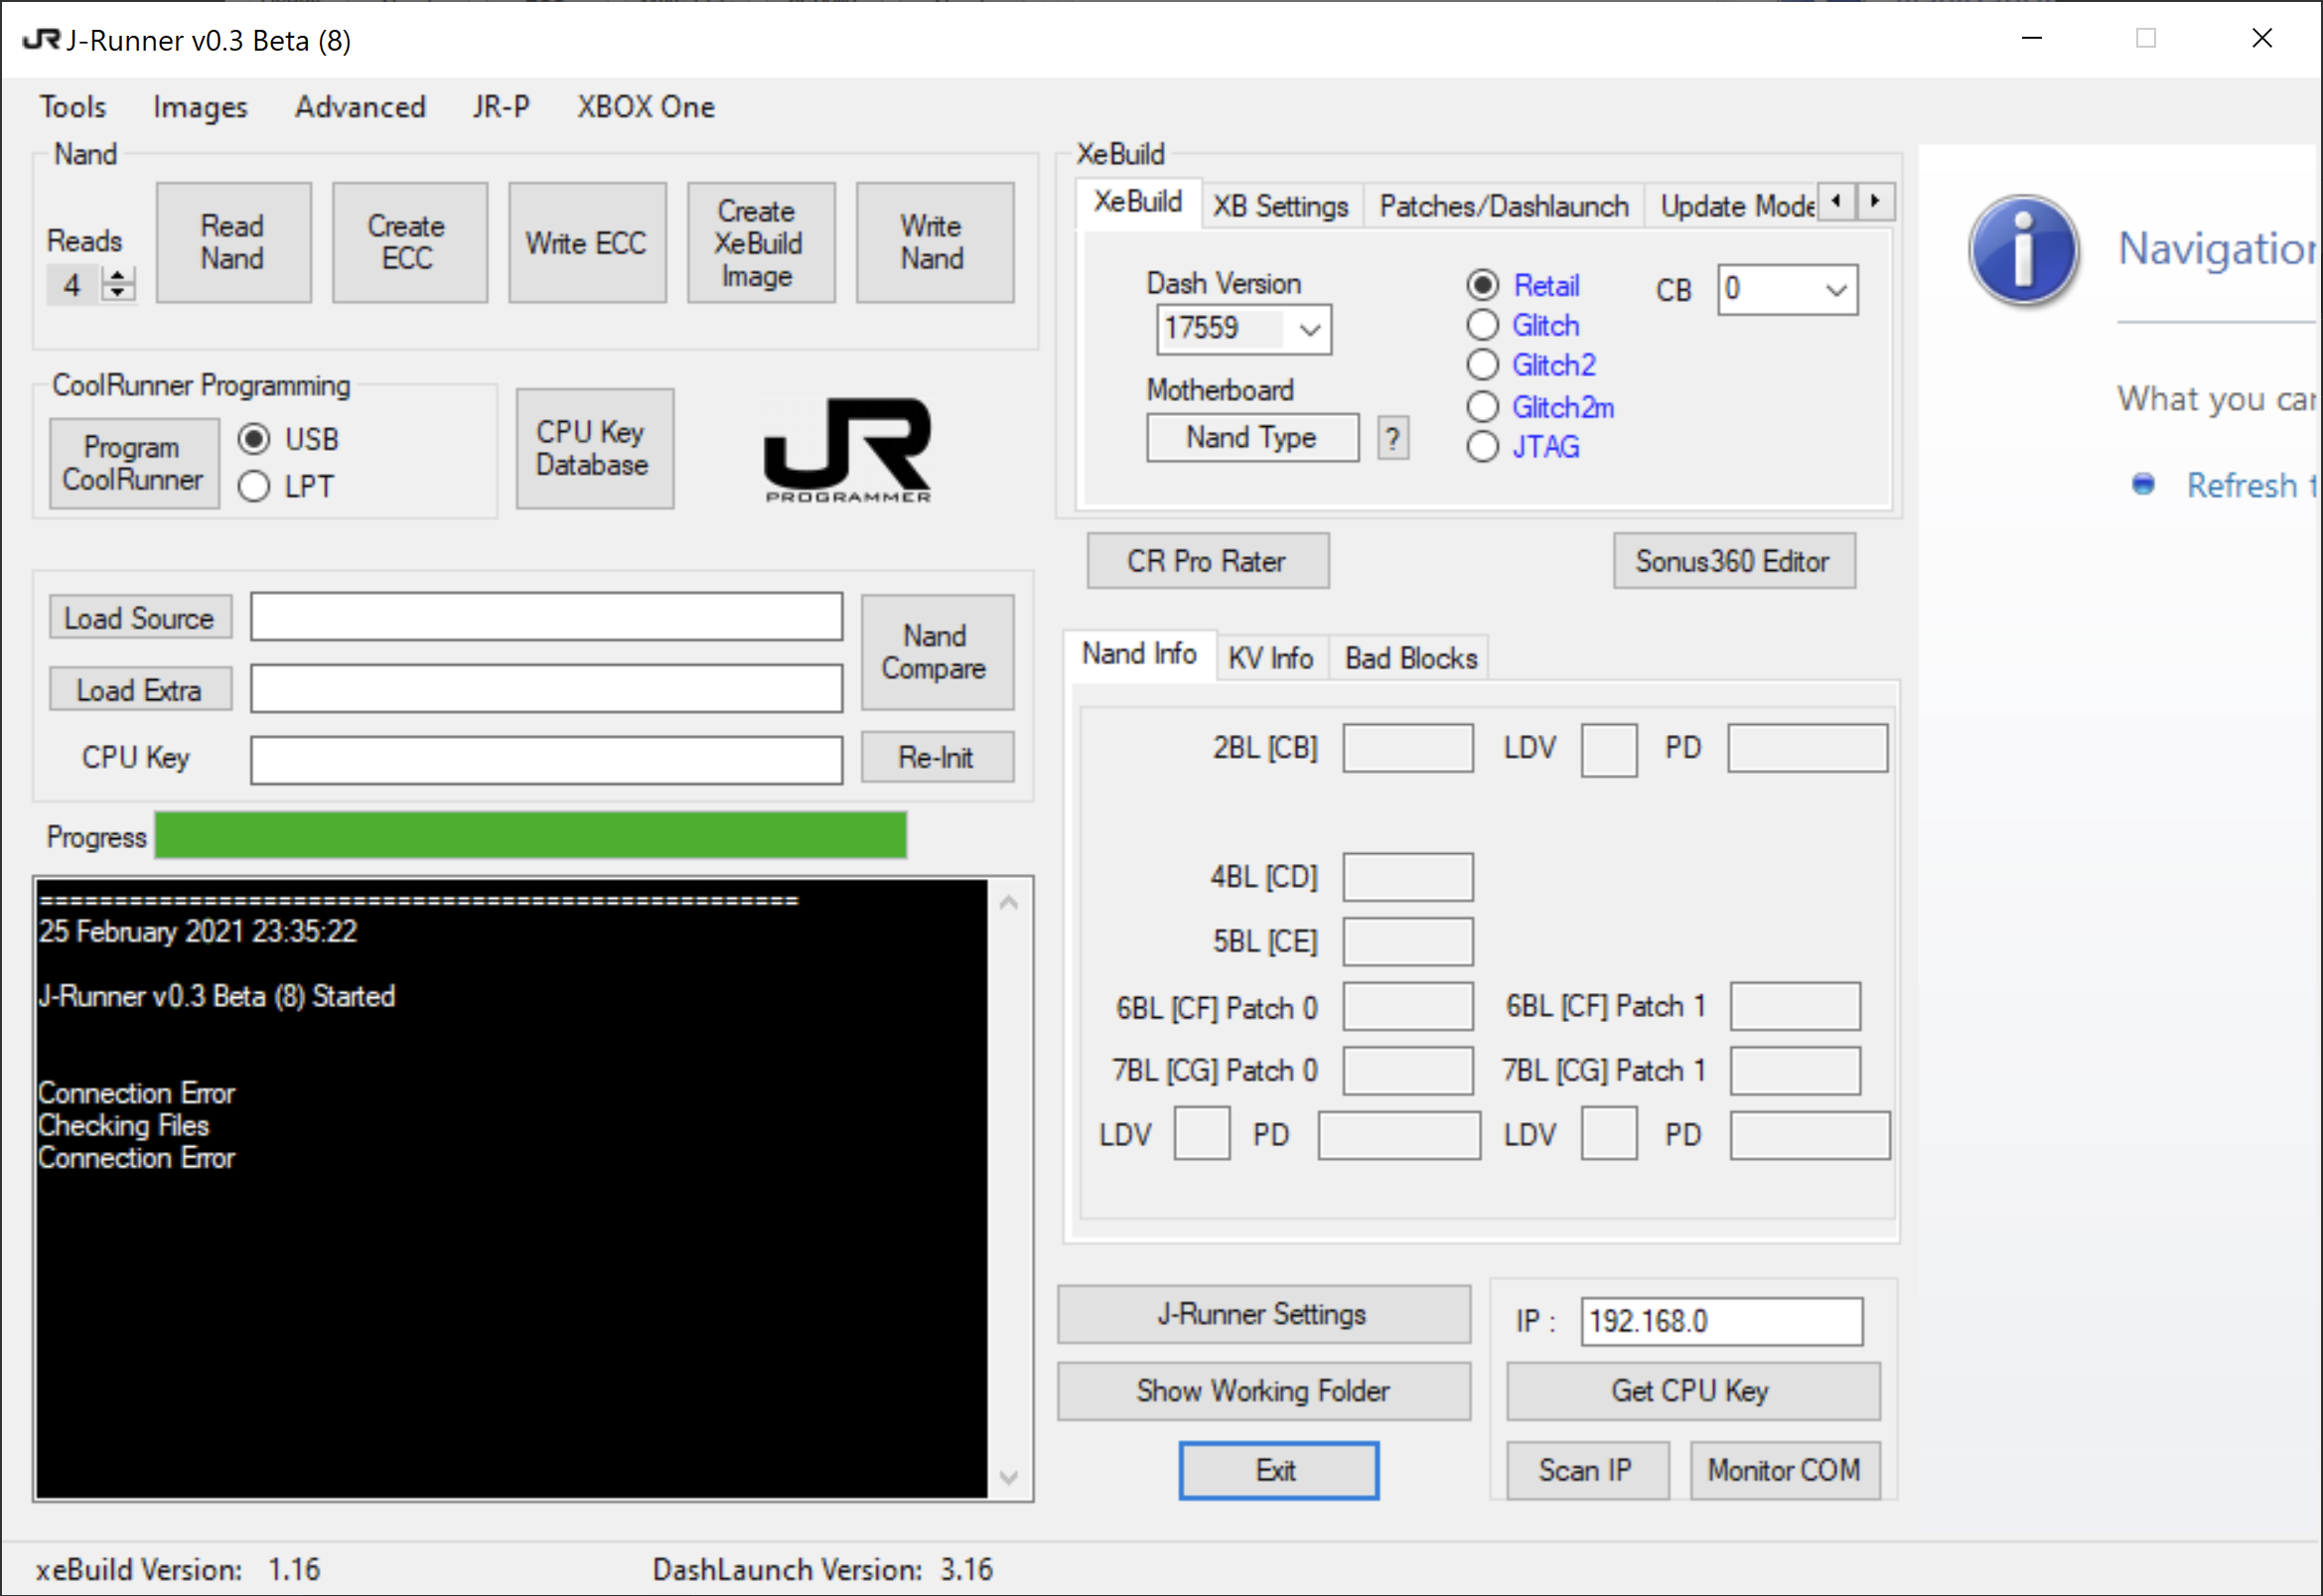Expand the CB dropdown

[1835, 290]
